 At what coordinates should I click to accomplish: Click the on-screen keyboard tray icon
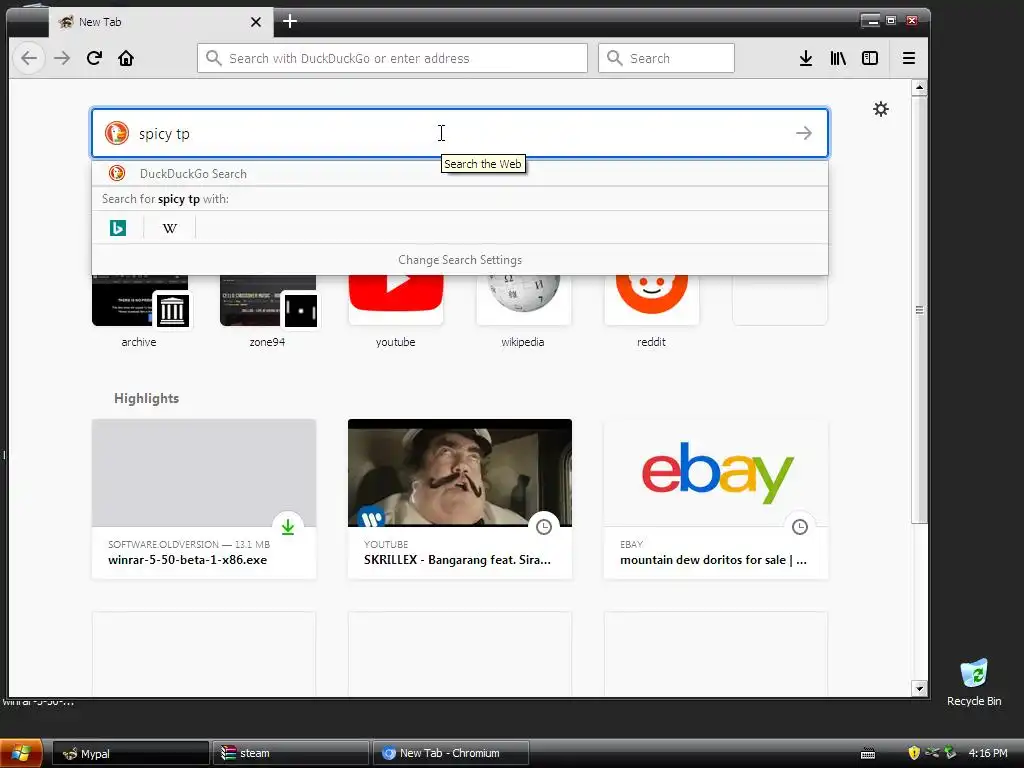coord(868,754)
